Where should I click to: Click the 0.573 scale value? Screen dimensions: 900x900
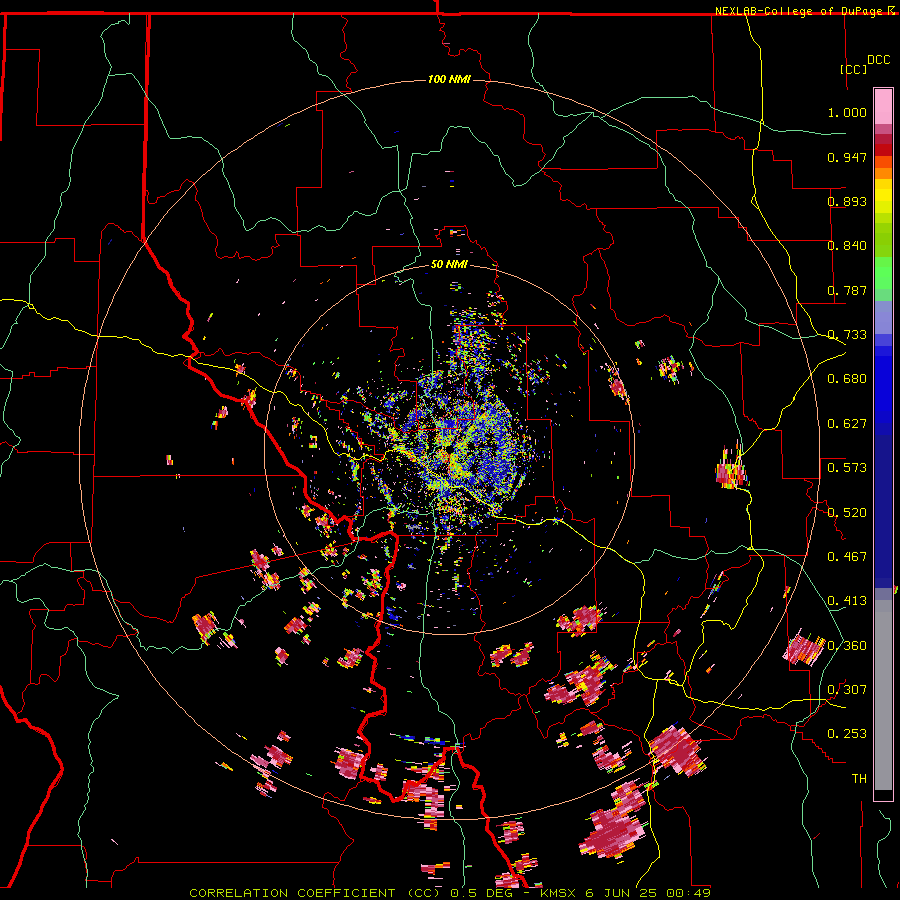847,468
